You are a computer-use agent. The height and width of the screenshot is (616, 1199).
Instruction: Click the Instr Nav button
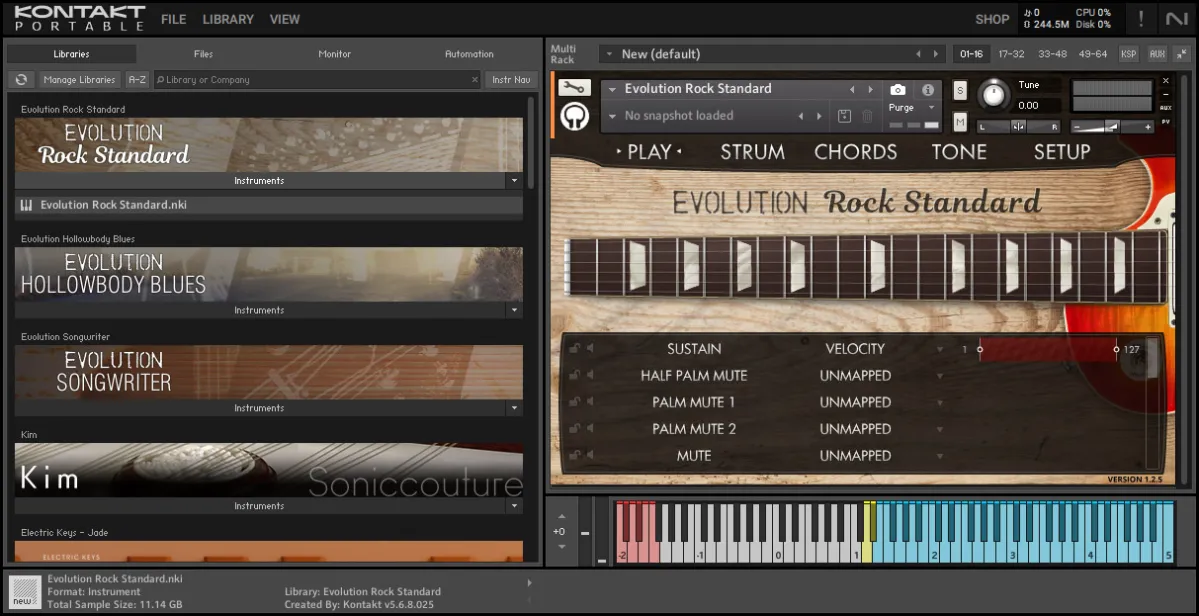(511, 80)
